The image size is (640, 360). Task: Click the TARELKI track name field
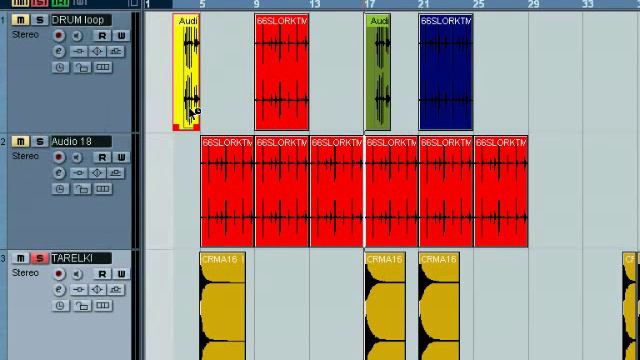(x=81, y=258)
